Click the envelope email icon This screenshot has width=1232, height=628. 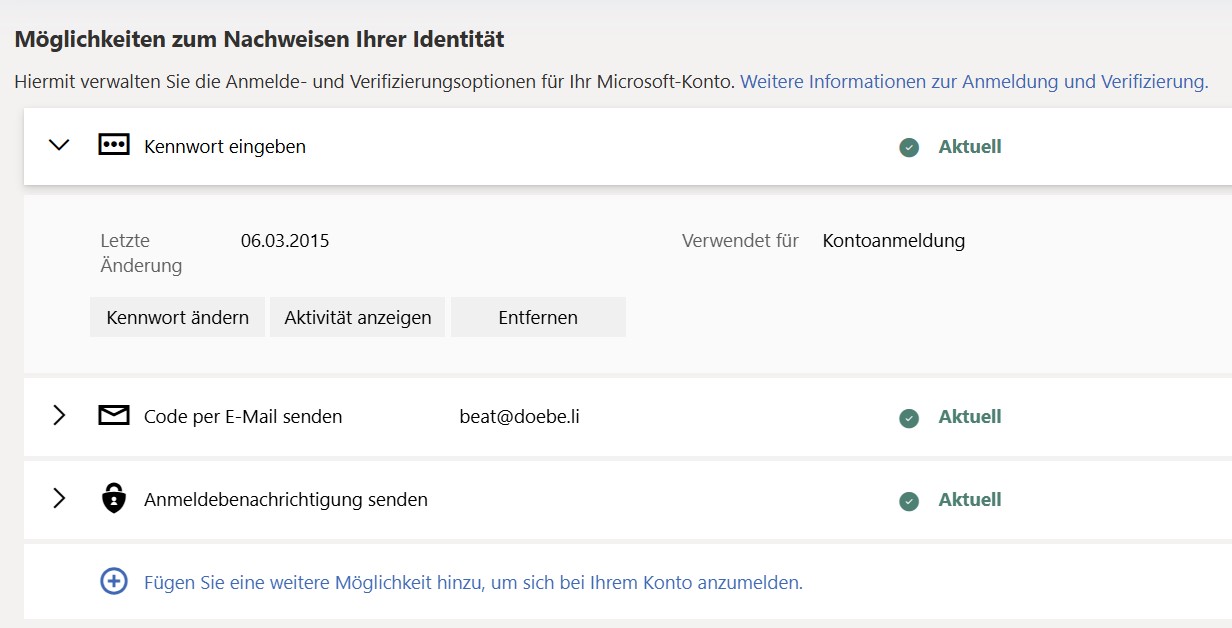click(x=114, y=415)
